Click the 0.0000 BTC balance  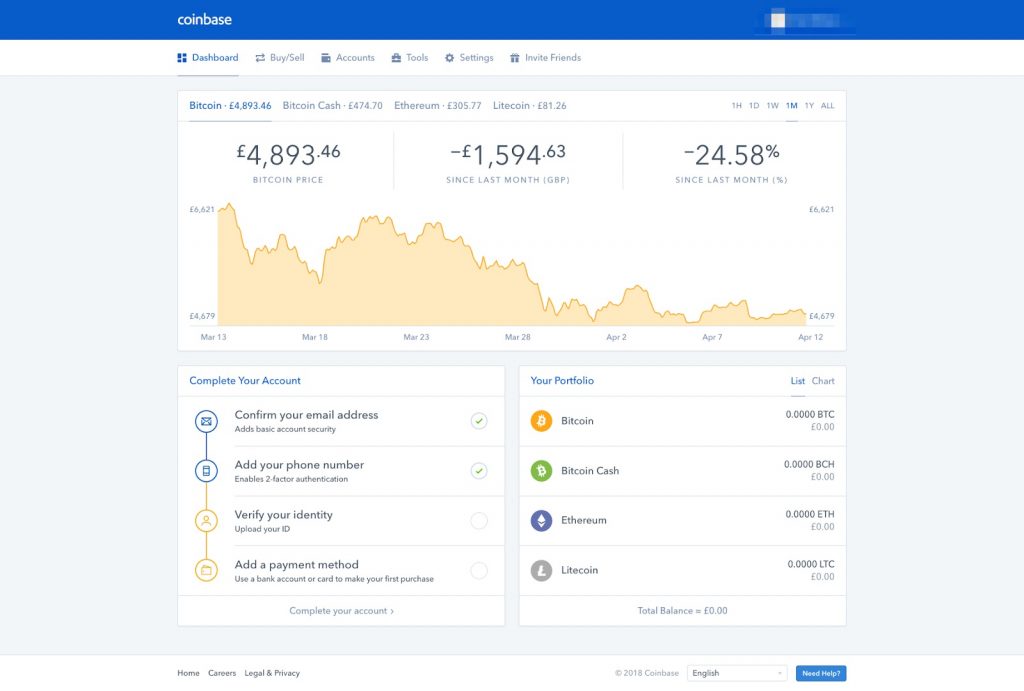(810, 415)
